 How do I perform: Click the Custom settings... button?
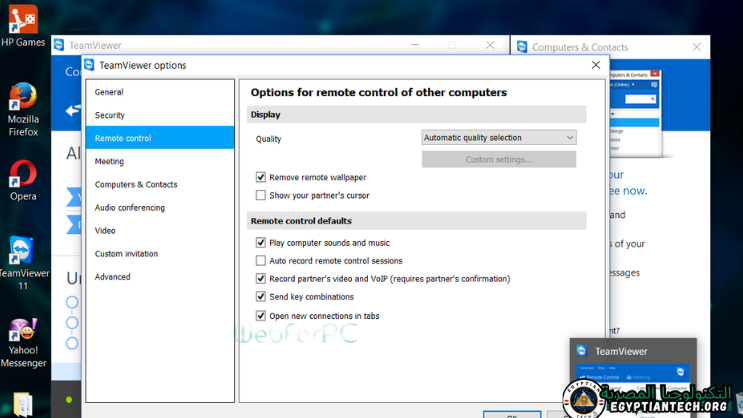498,159
